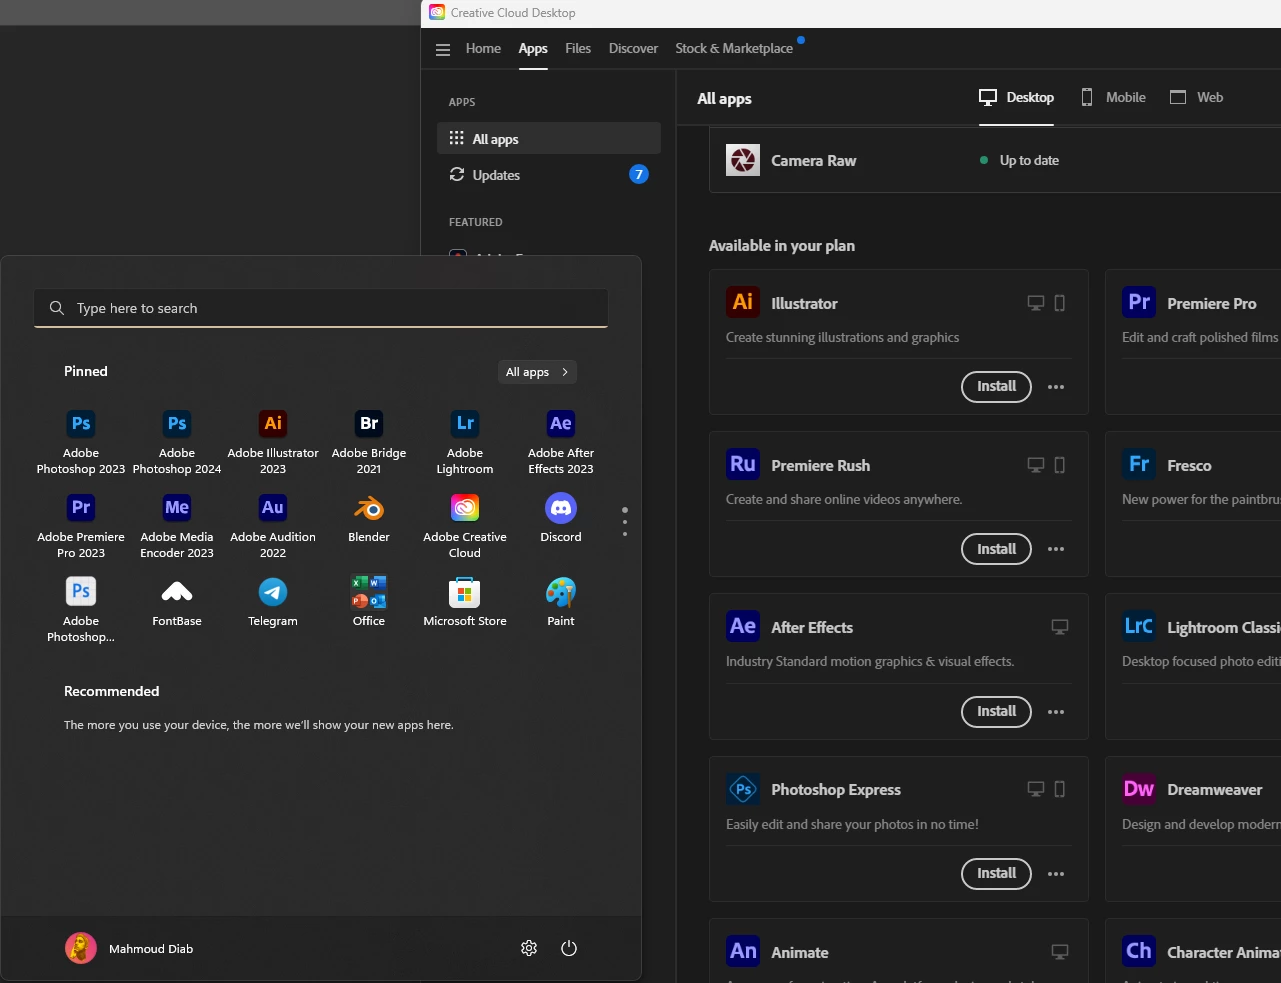Open Start menu Settings gear
Viewport: 1281px width, 983px height.
[529, 948]
